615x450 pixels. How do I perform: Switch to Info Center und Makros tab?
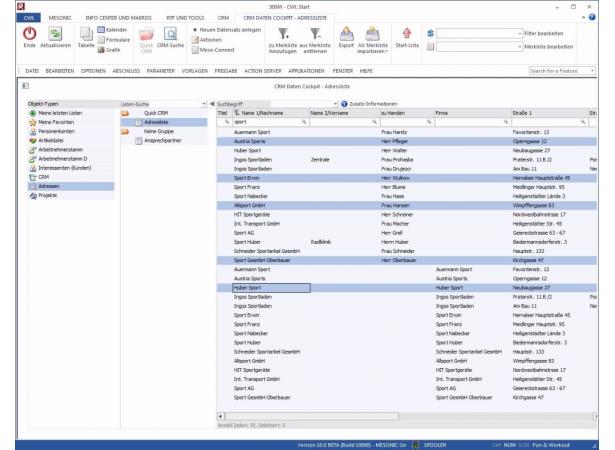coord(118,18)
